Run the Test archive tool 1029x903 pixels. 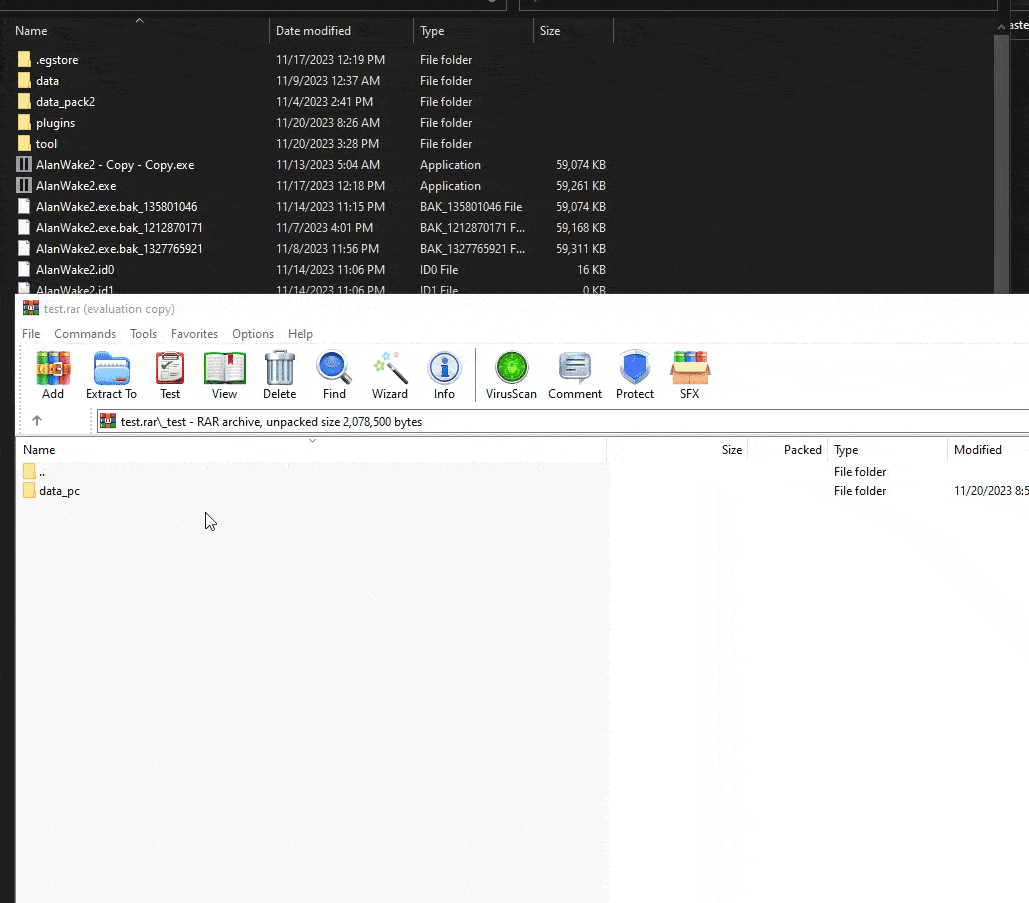click(170, 375)
